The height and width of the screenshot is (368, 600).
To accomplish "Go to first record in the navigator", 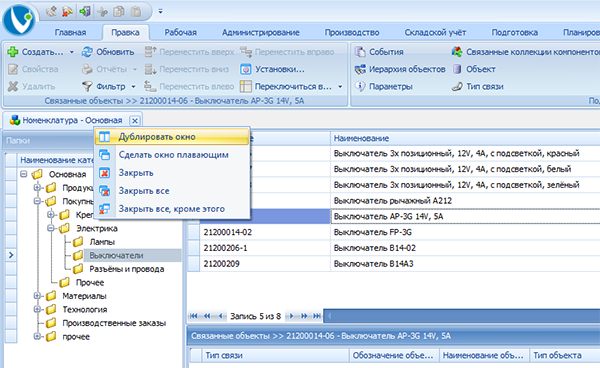I will [x=194, y=316].
